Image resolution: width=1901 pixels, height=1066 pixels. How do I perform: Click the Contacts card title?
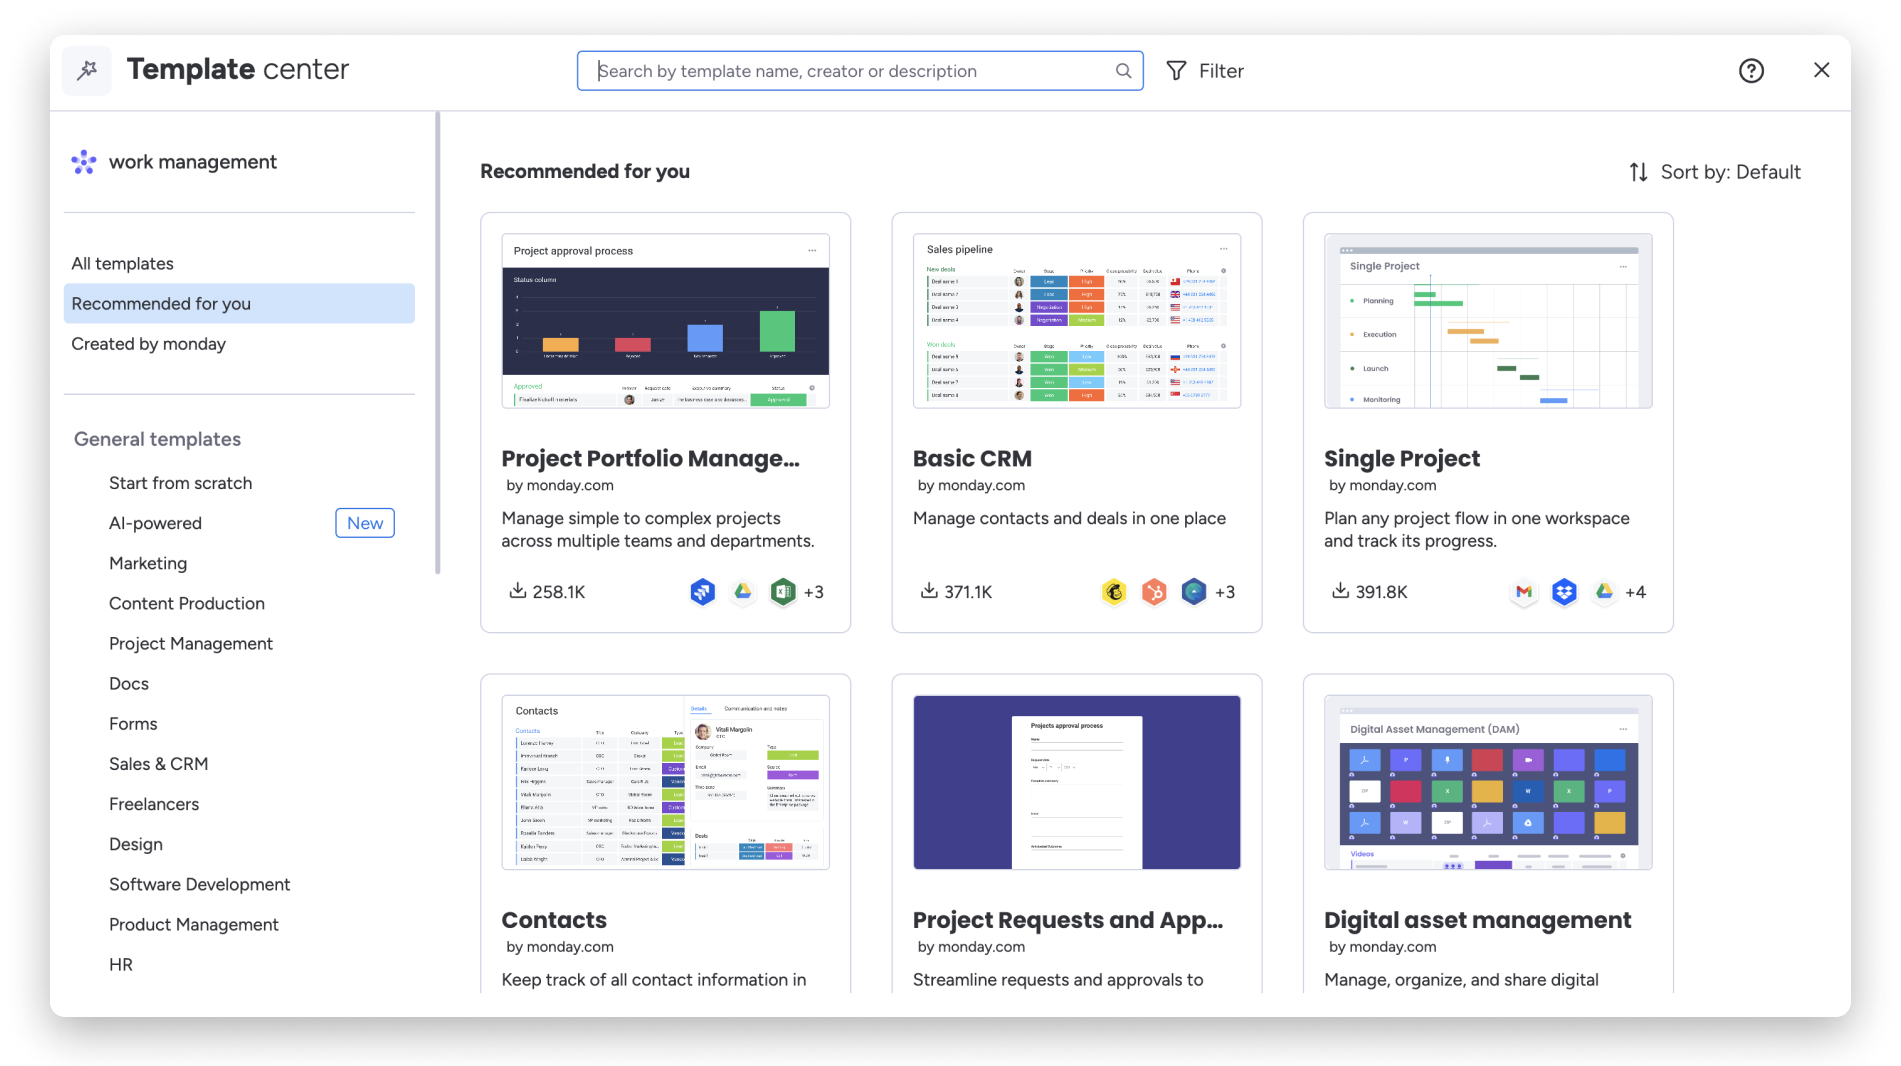[x=554, y=920]
